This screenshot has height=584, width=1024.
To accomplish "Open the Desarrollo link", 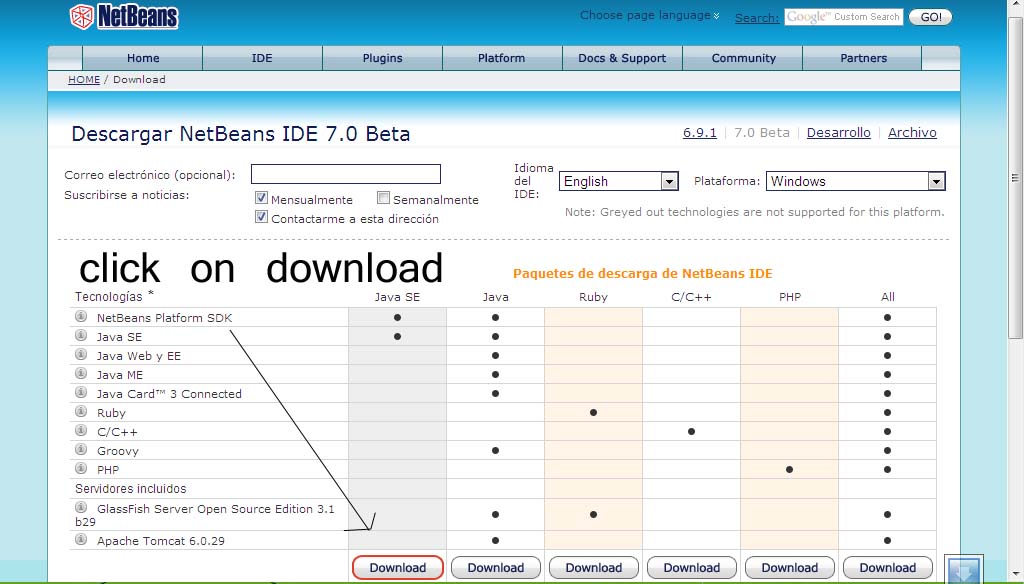I will [x=839, y=133].
